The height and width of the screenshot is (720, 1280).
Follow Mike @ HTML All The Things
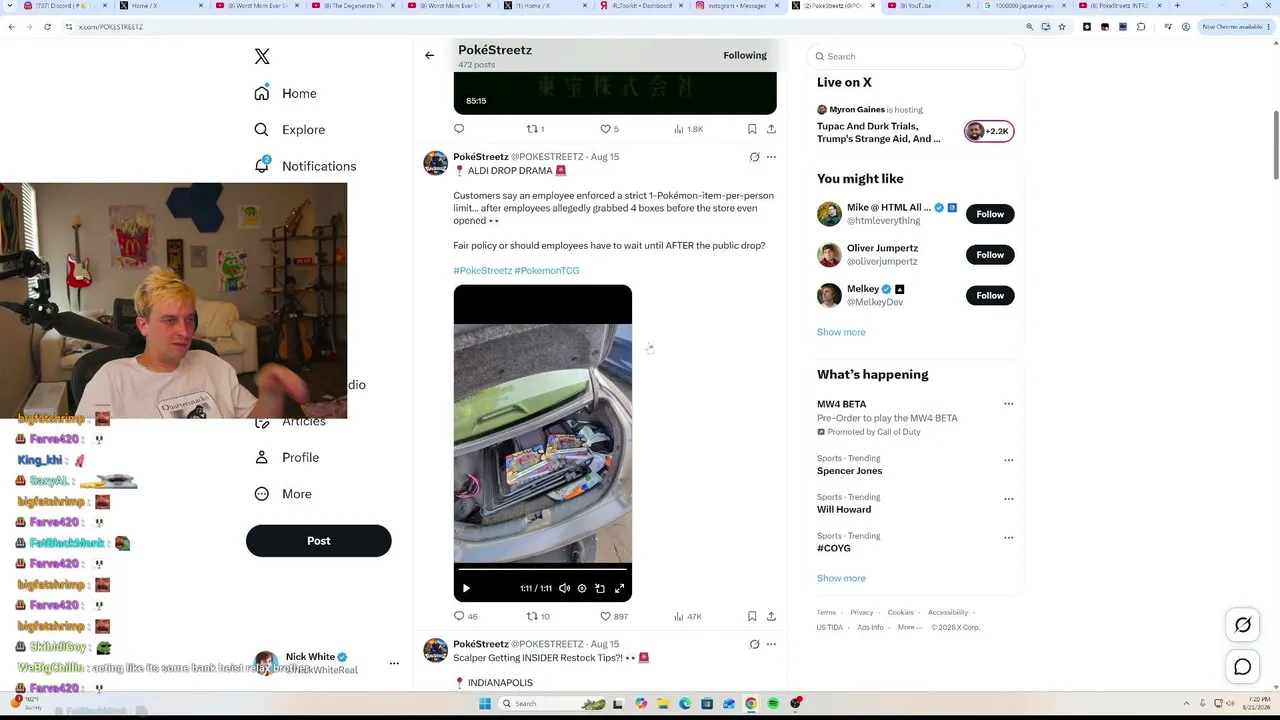(x=990, y=214)
